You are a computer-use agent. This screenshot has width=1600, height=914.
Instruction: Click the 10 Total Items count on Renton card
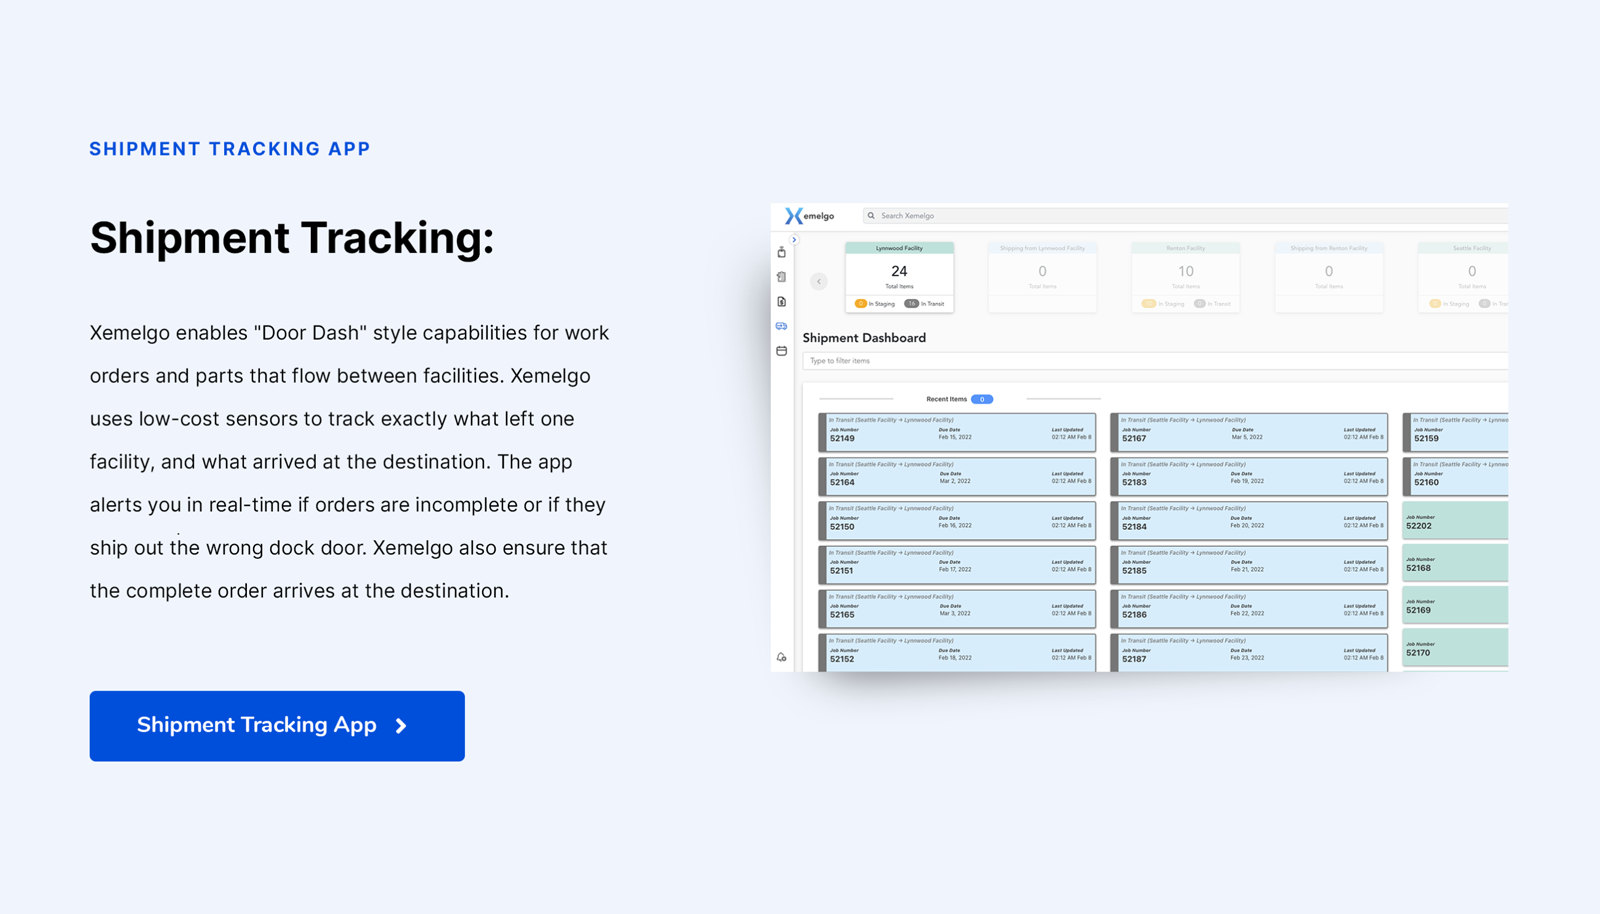(1186, 271)
